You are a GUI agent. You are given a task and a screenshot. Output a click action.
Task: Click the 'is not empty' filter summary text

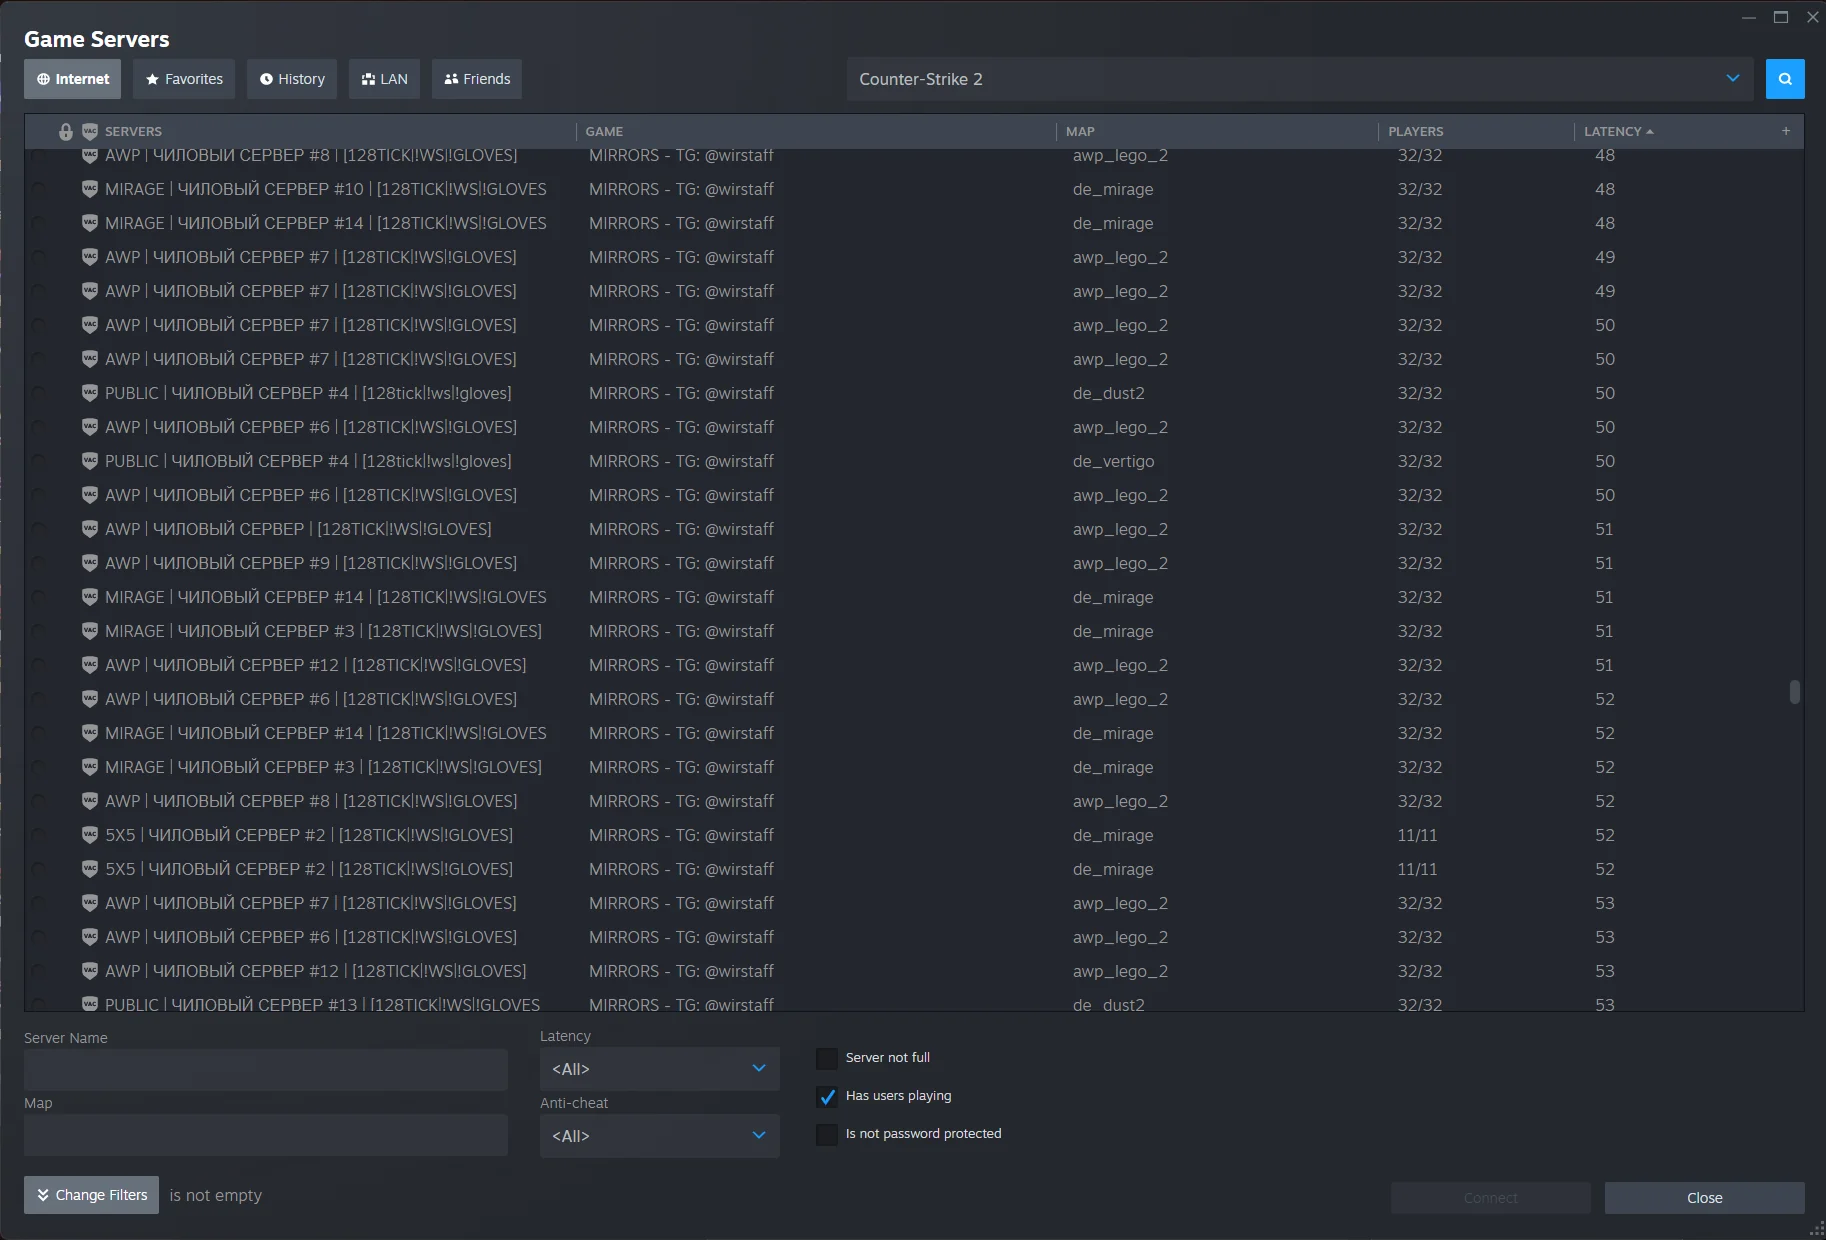tap(216, 1195)
